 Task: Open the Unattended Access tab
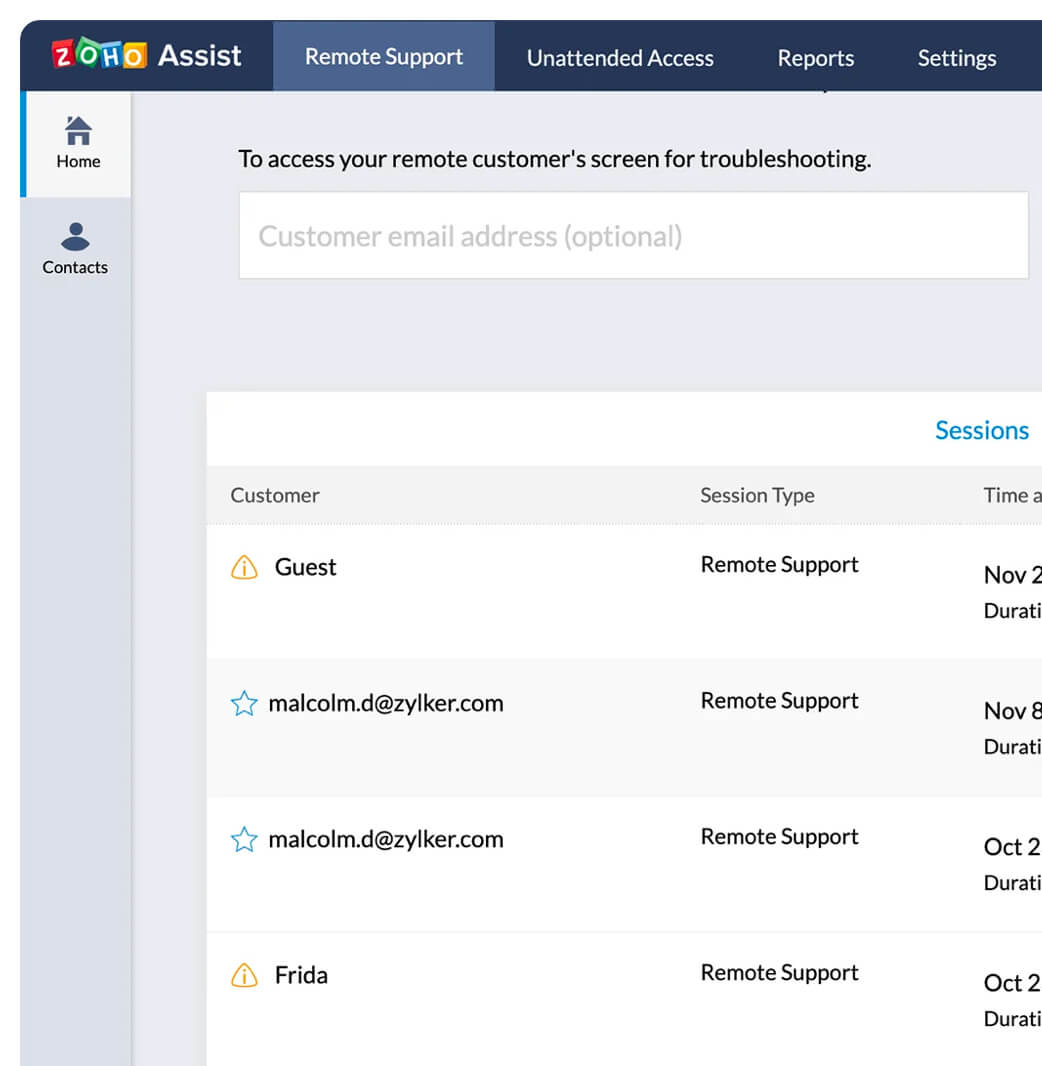point(620,58)
